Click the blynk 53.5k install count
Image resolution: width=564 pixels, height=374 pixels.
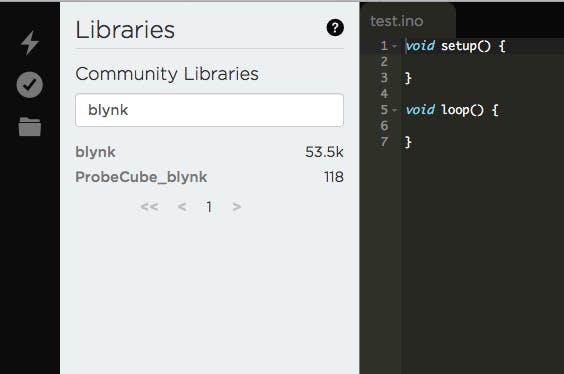[324, 152]
